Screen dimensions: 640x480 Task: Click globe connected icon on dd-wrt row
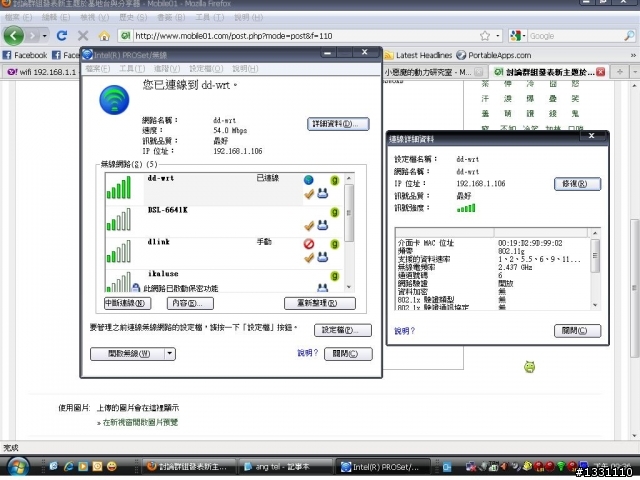pyautogui.click(x=309, y=180)
